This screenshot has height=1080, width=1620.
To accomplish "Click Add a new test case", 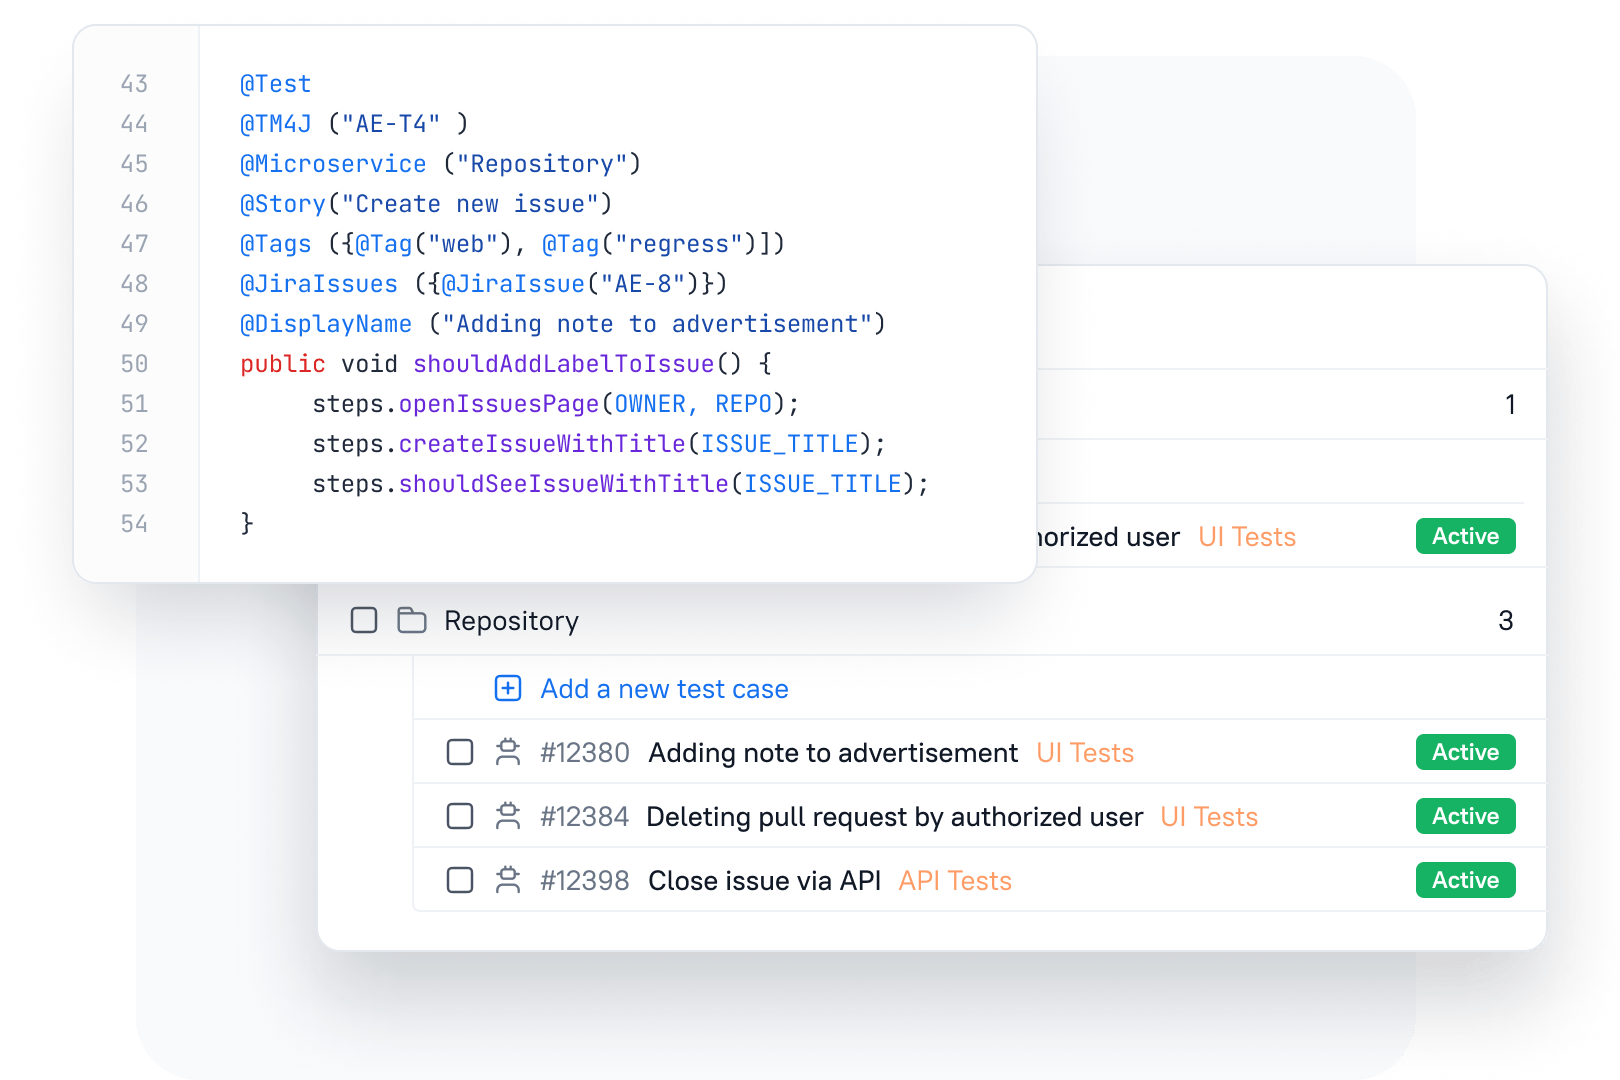I will click(x=663, y=688).
